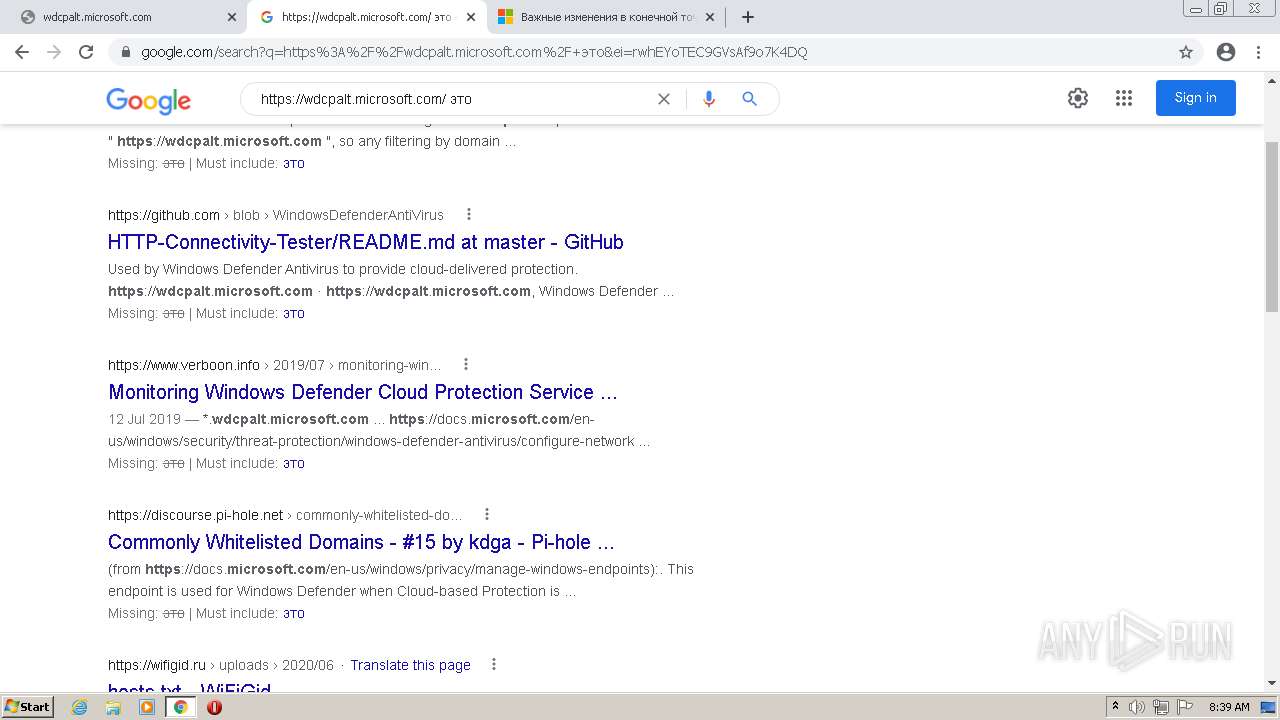Click 'это' must include under verboon result
This screenshot has width=1280, height=720.
(294, 464)
